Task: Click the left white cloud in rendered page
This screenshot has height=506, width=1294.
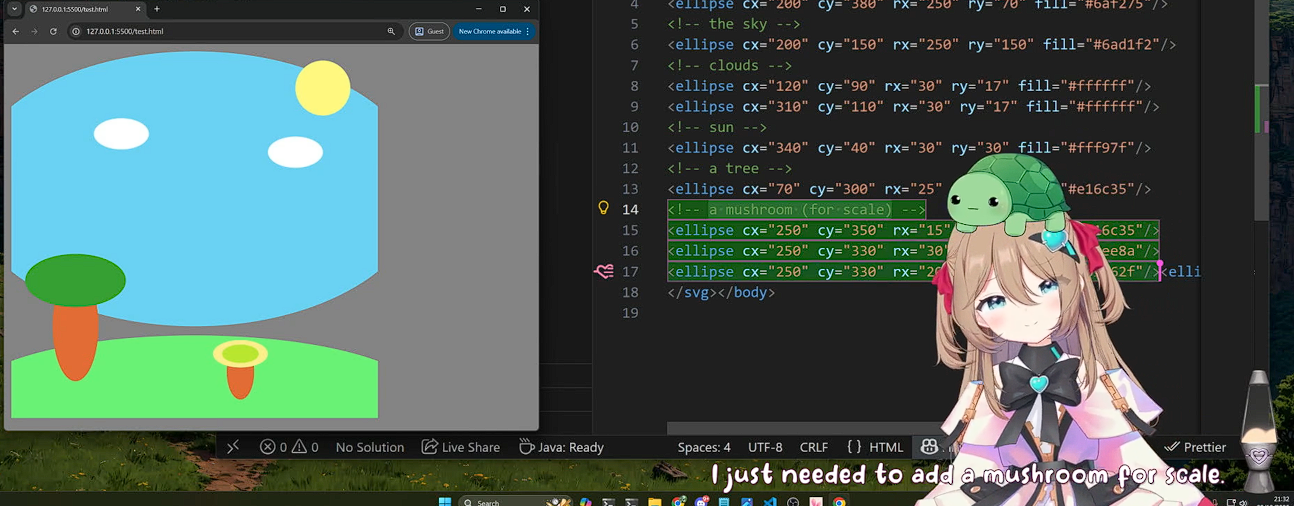Action: pos(121,133)
